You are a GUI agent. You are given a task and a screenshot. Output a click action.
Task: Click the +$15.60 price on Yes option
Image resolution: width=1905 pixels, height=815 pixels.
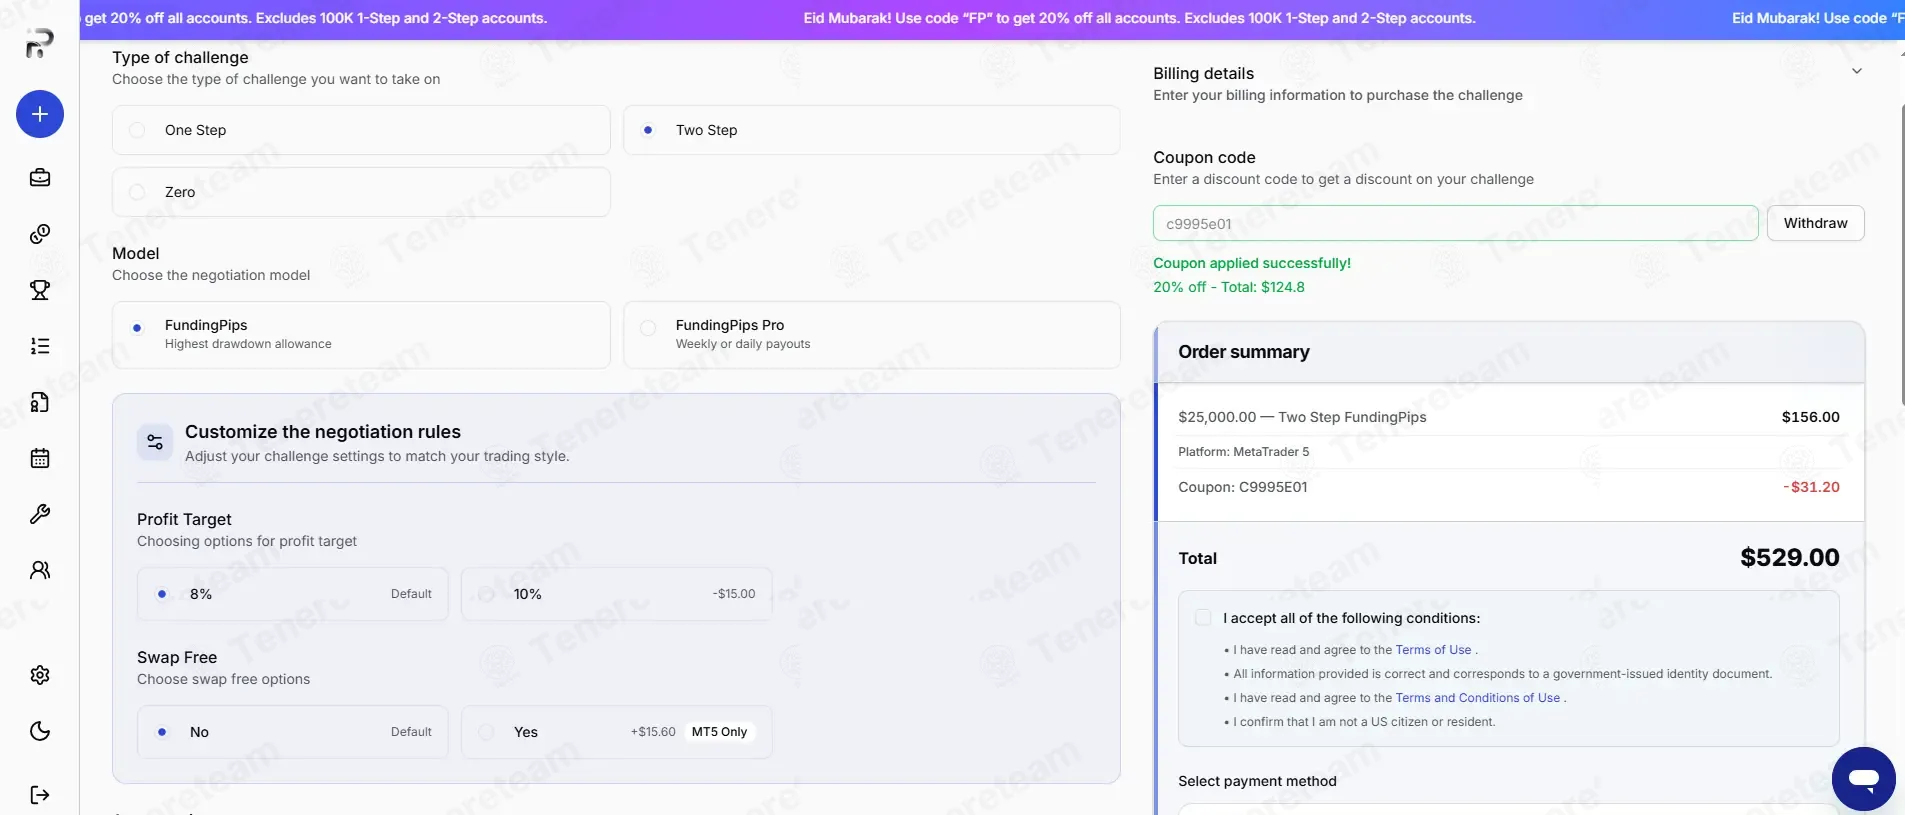click(653, 732)
